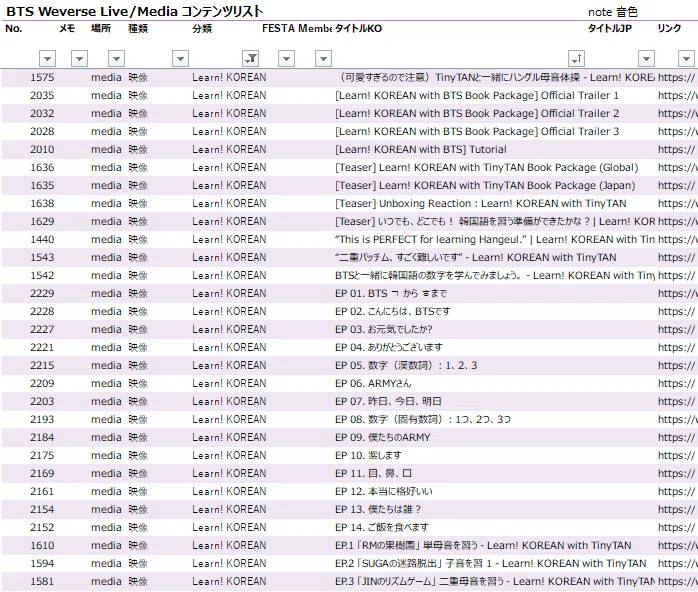
Task: Select cell with number 2032
Action: (x=42, y=114)
